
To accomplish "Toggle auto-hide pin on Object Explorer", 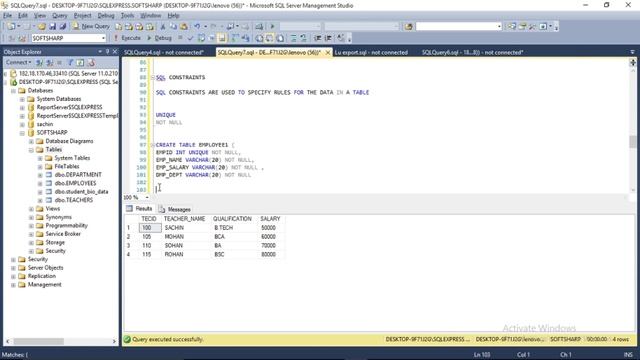I will pyautogui.click(x=107, y=51).
